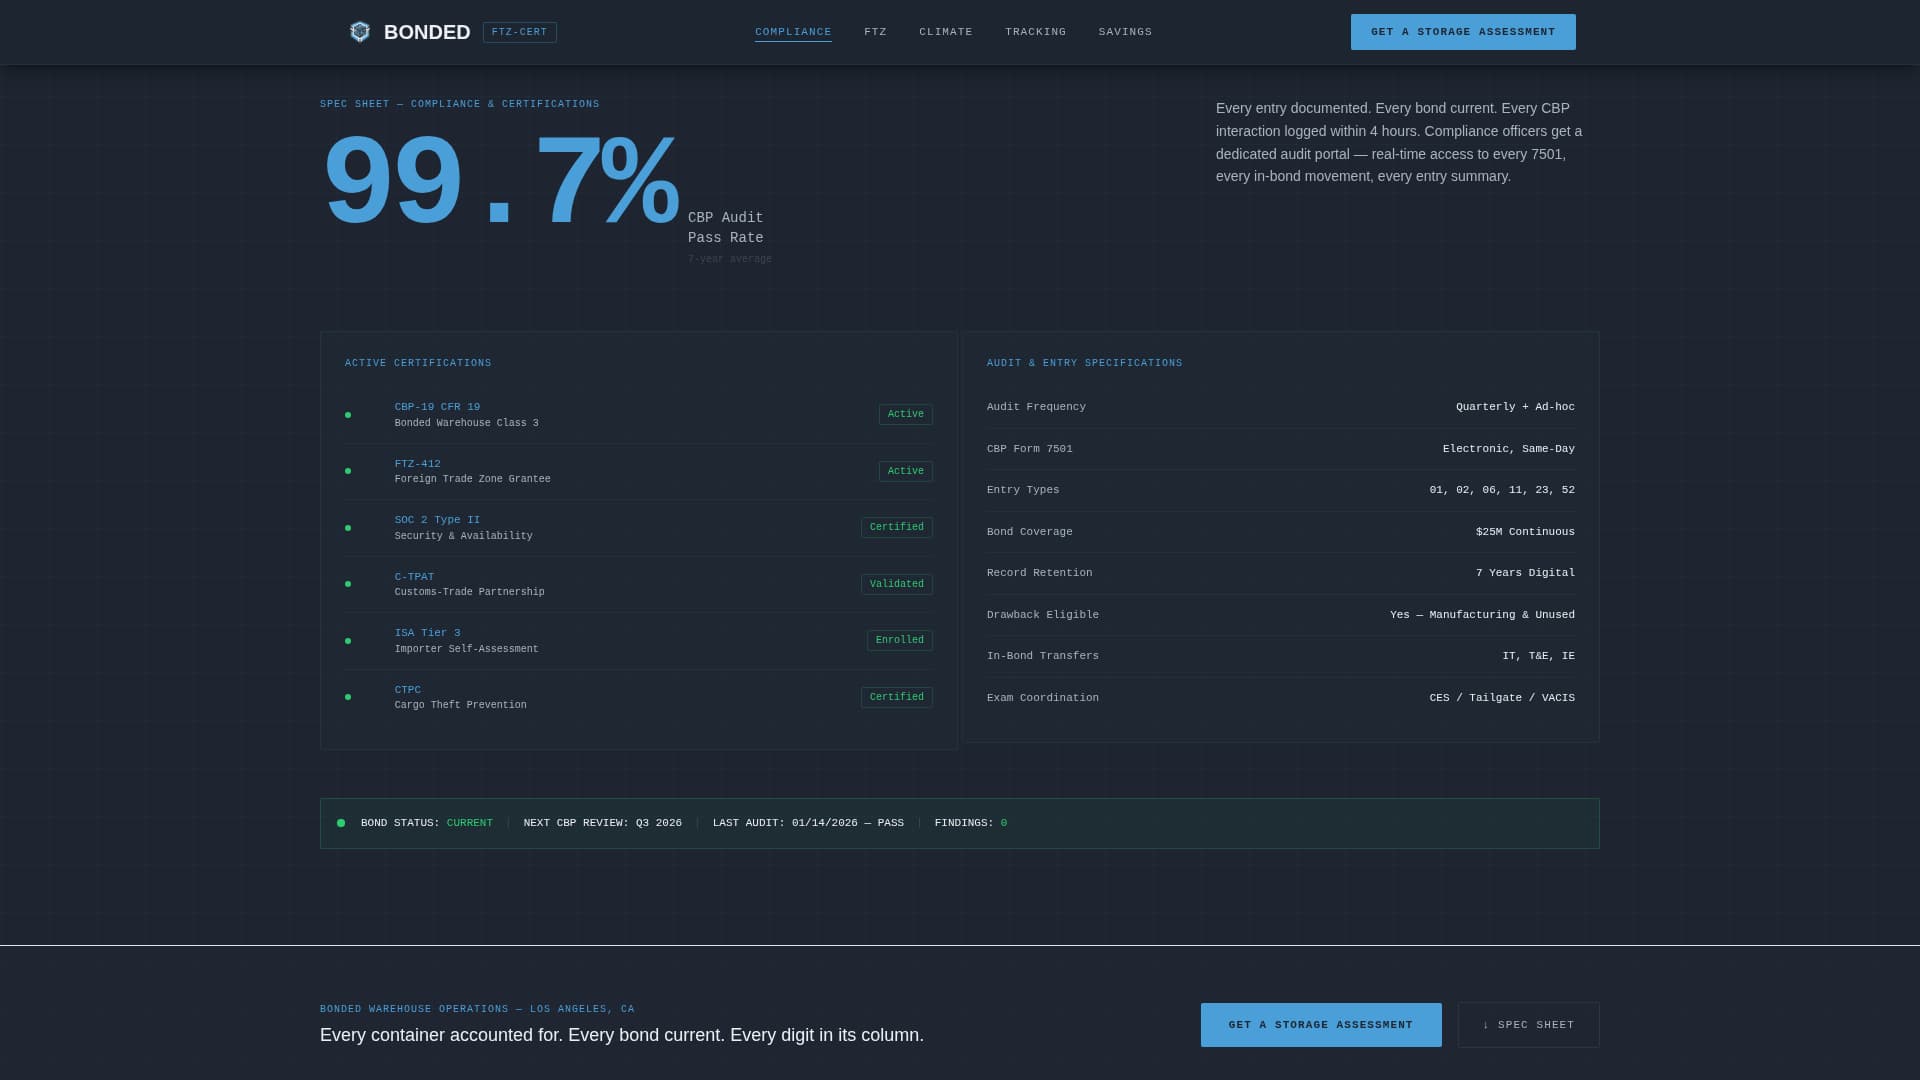Open the TRACKING navigation dropdown
The image size is (1920, 1080).
pos(1035,31)
